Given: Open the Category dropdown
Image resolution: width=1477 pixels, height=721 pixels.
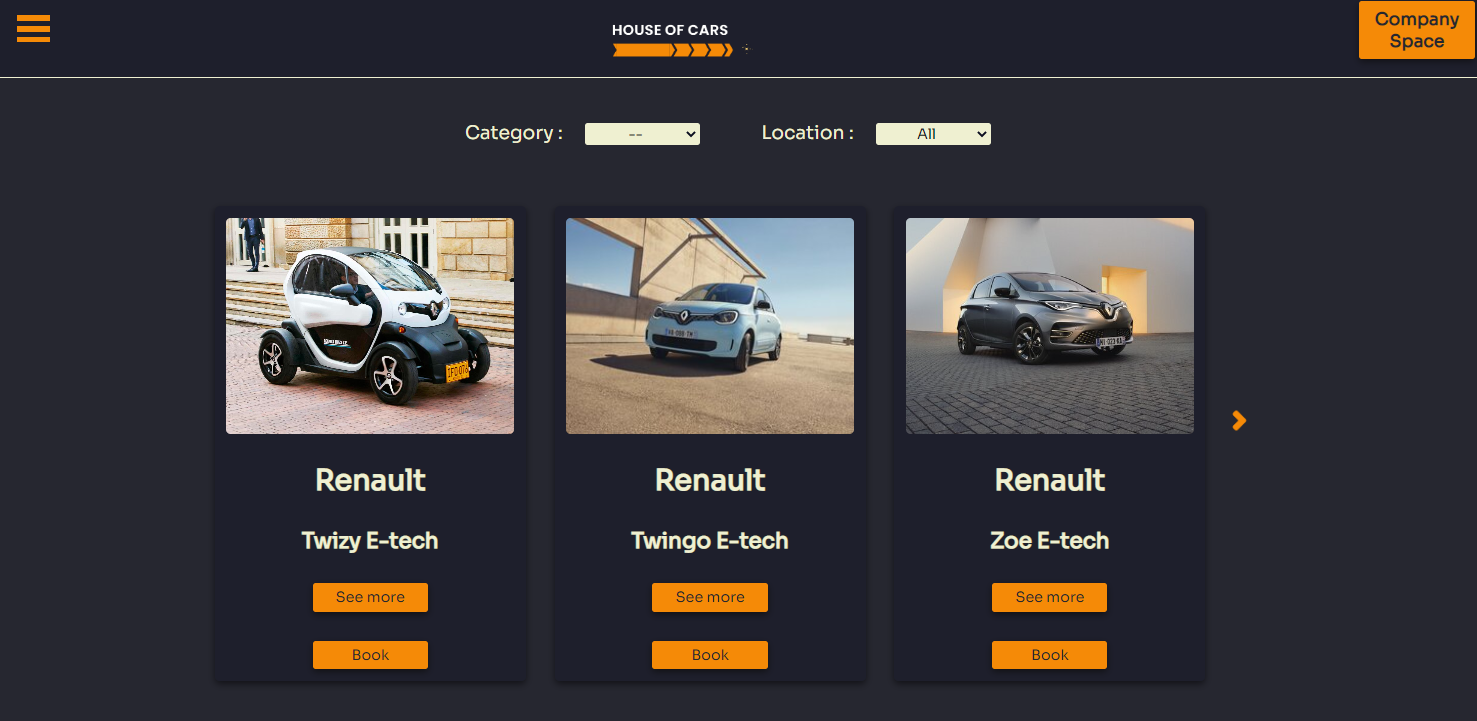Looking at the screenshot, I should pos(642,134).
